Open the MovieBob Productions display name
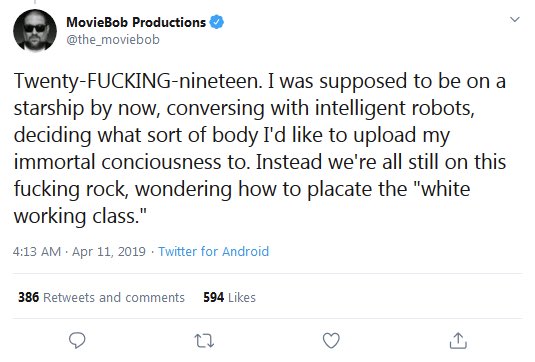Screen dimensions: 535x362 (136, 22)
